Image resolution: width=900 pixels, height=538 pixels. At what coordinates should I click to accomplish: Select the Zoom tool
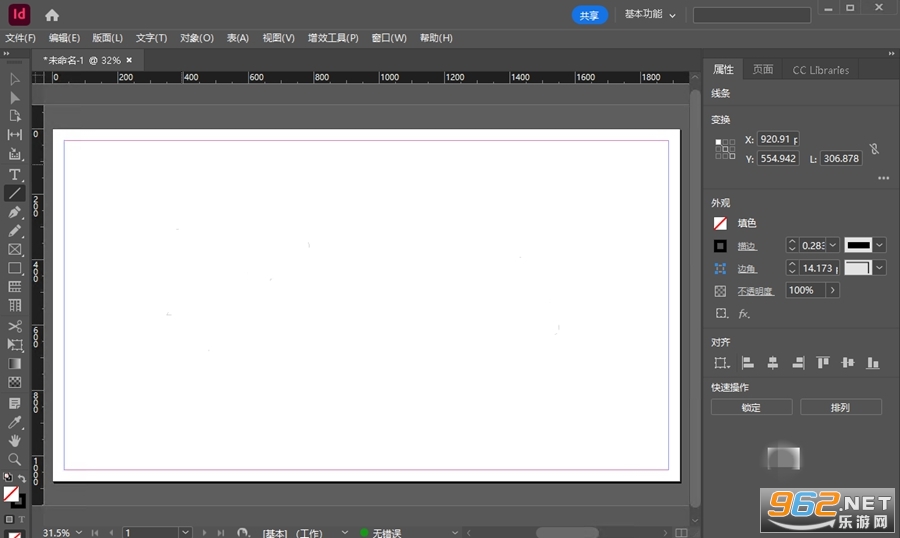14,459
